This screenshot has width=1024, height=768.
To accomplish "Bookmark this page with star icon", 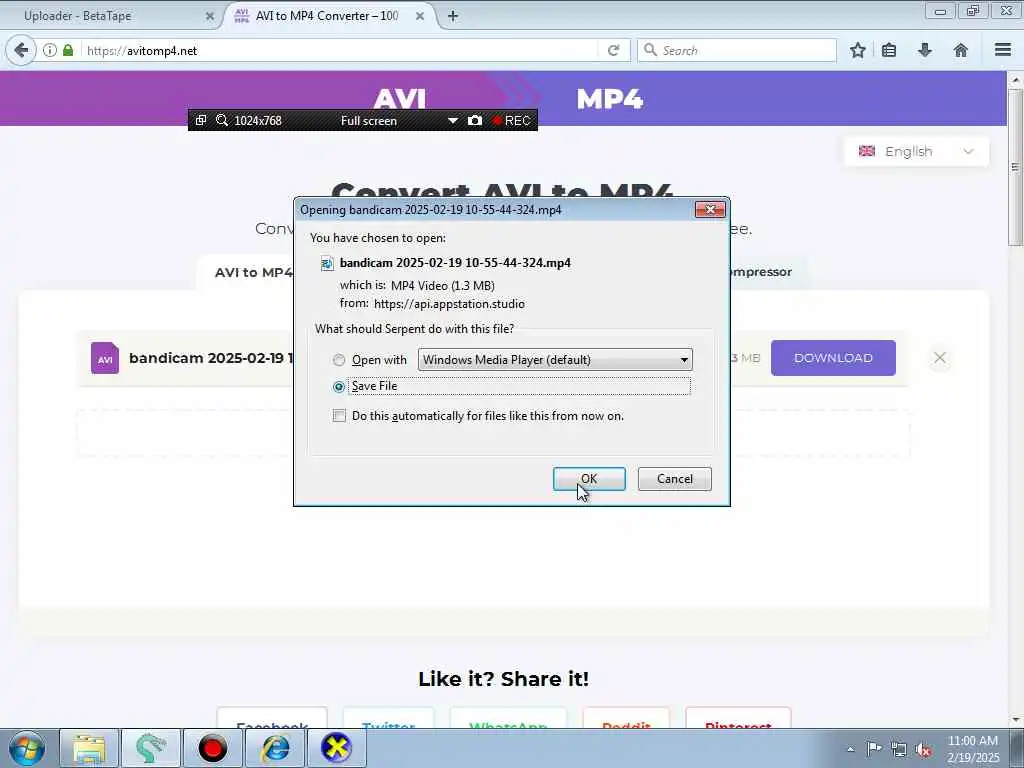I will [x=857, y=50].
